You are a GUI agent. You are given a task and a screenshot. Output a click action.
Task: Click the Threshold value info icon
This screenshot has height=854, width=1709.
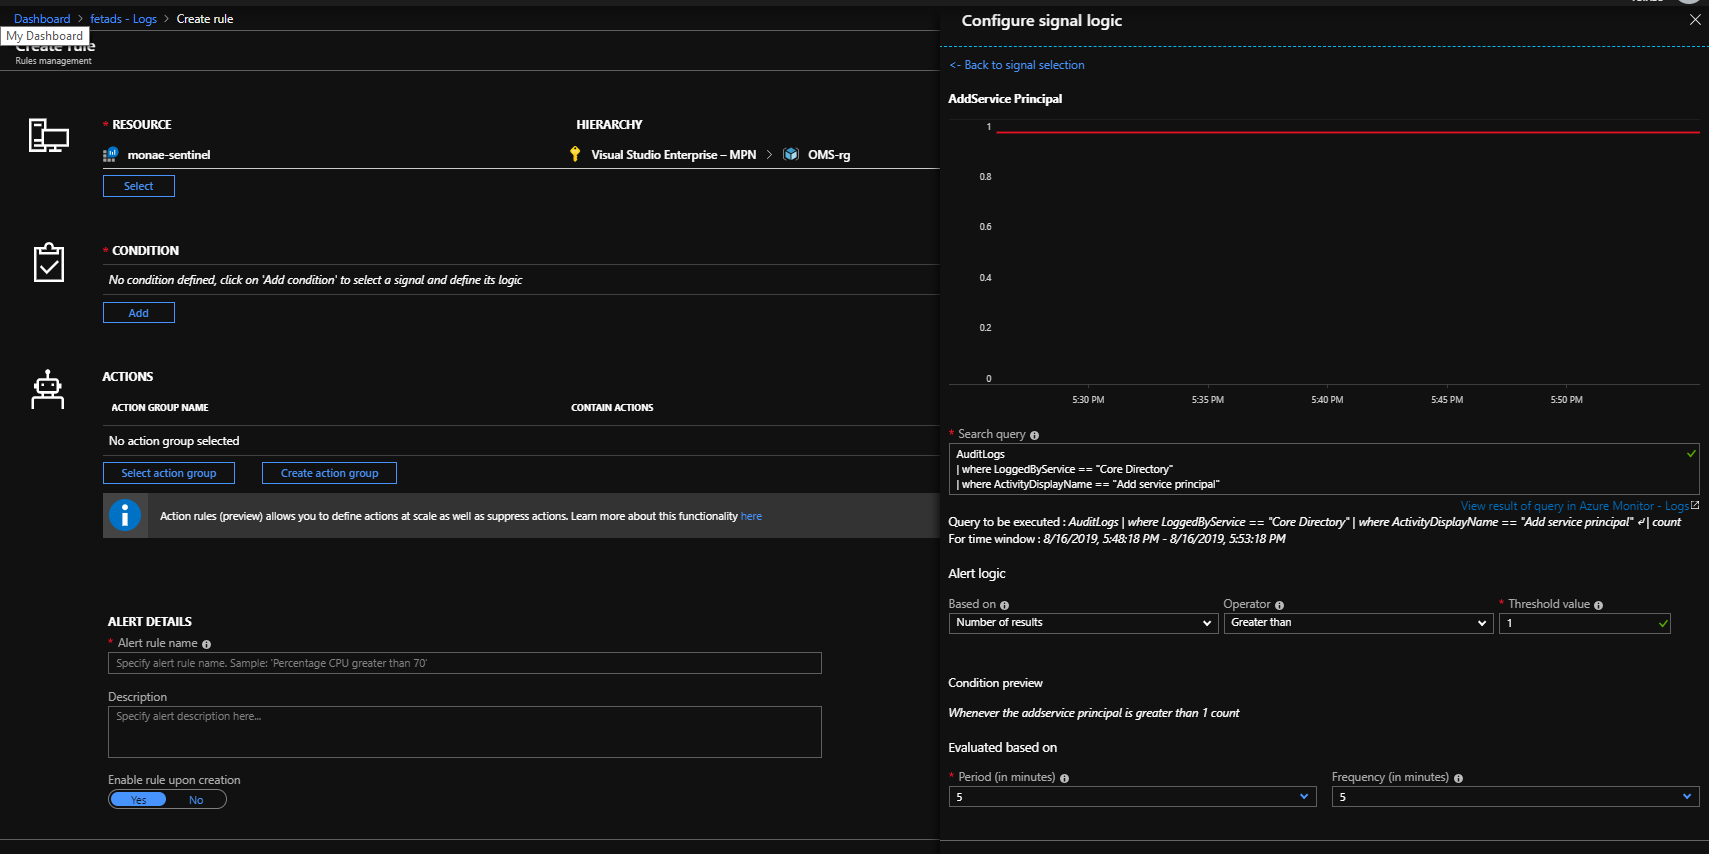pos(1598,605)
